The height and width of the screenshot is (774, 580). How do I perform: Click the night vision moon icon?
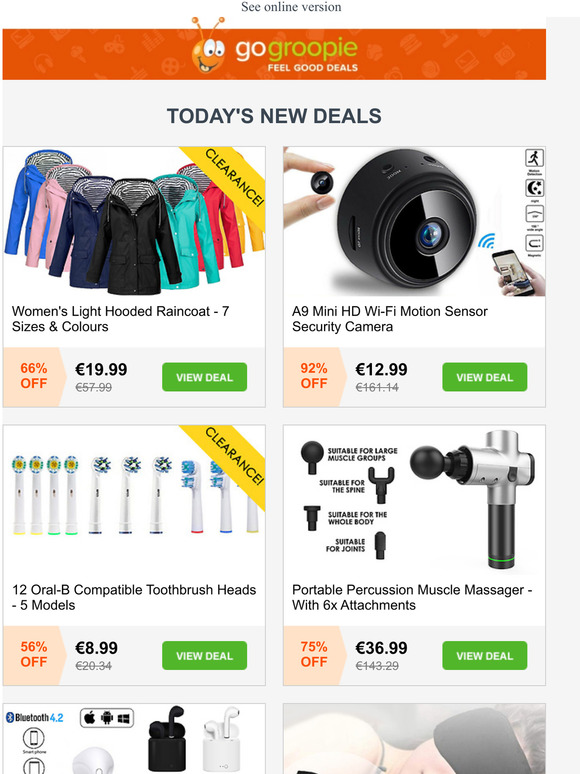[x=534, y=188]
